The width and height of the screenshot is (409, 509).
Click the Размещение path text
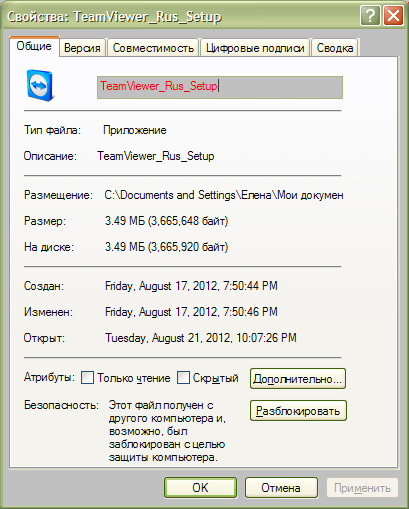point(224,195)
